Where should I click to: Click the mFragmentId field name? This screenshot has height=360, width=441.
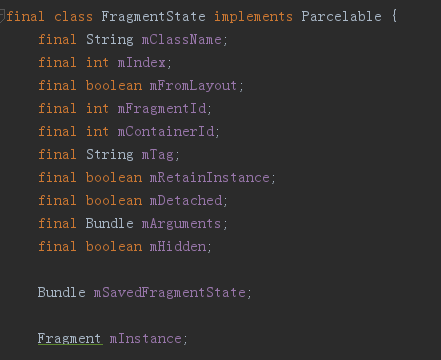click(162, 109)
